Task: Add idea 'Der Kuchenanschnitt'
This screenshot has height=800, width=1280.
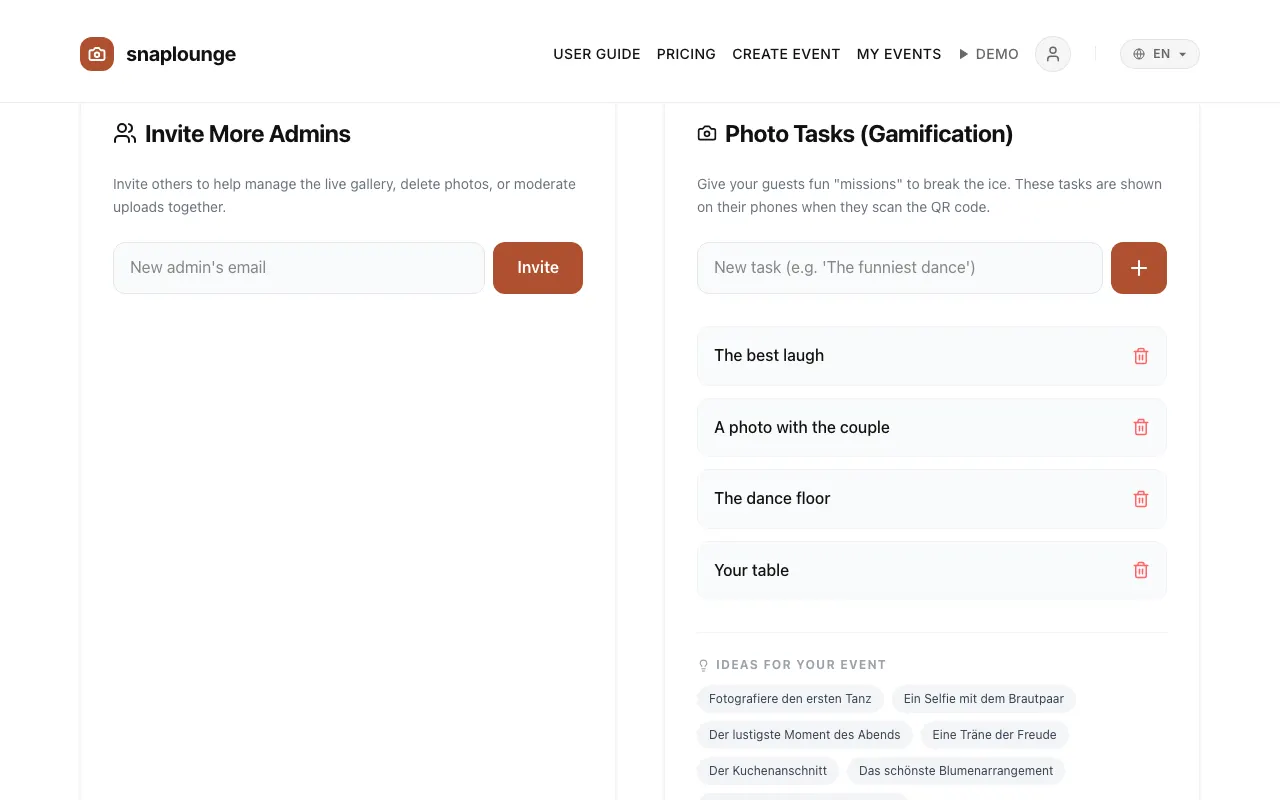Action: click(x=768, y=771)
